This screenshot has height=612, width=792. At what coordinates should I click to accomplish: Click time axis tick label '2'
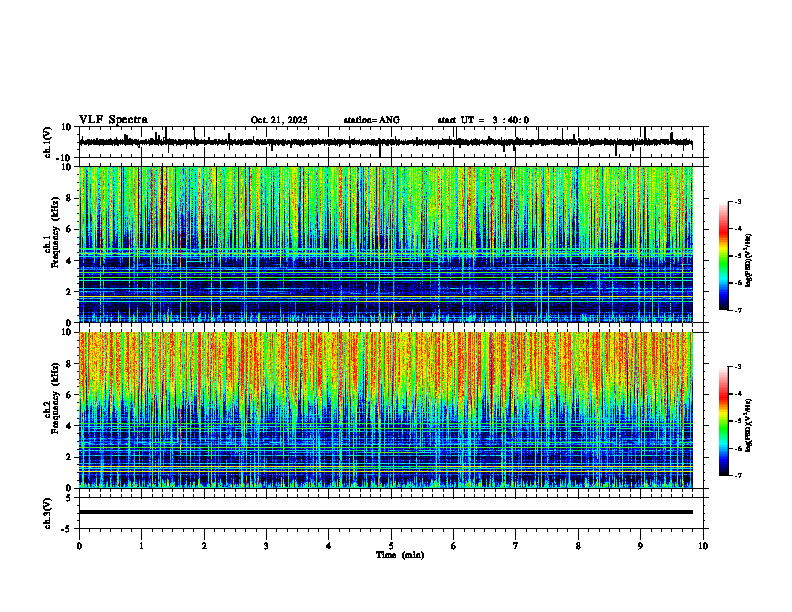[x=204, y=546]
